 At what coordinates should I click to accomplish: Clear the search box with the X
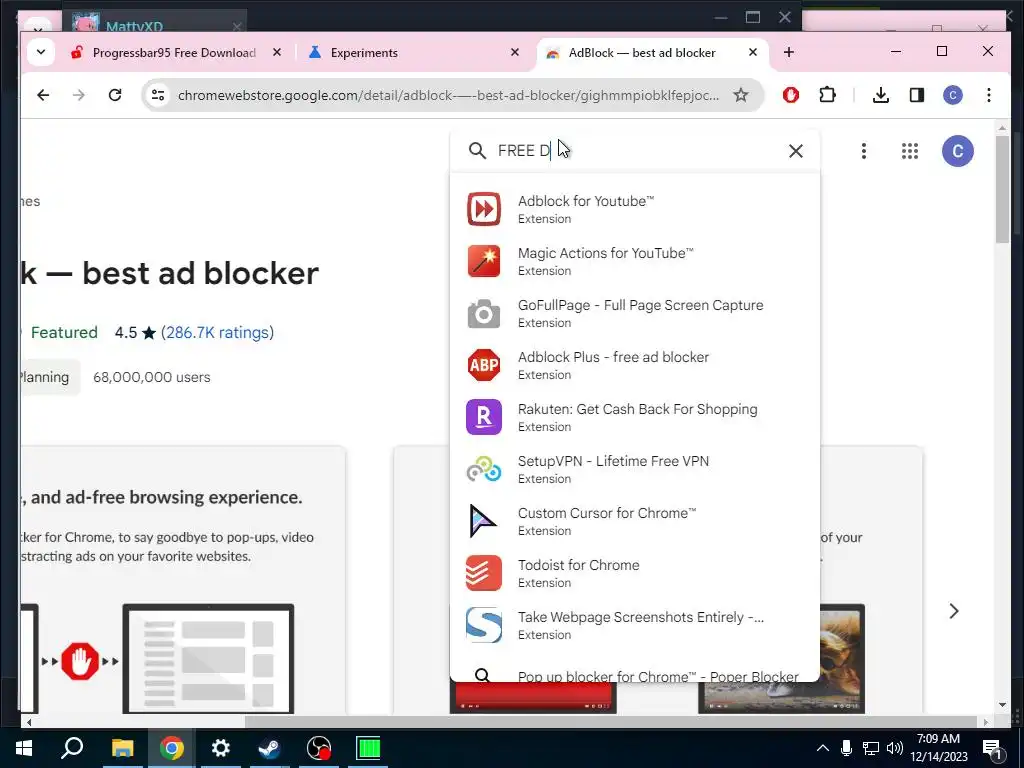click(795, 151)
